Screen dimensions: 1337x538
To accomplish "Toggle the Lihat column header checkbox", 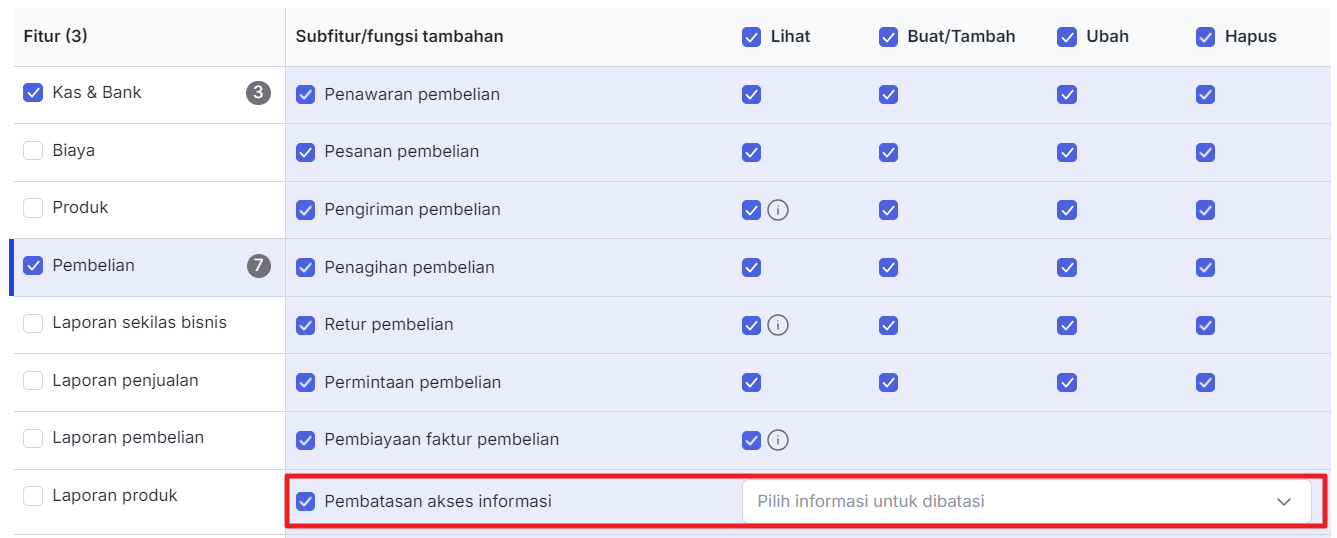I will [752, 37].
